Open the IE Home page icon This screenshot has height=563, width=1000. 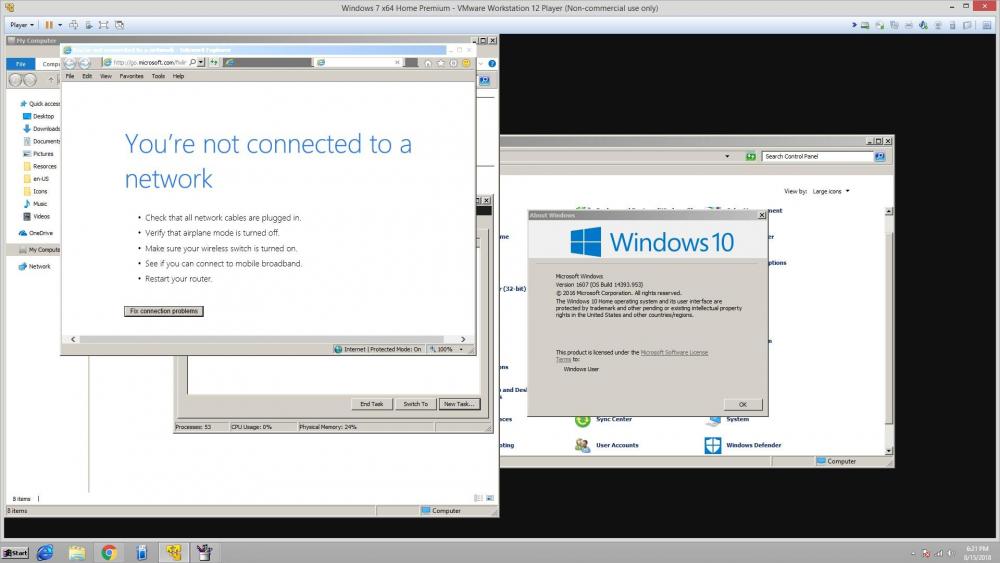428,63
